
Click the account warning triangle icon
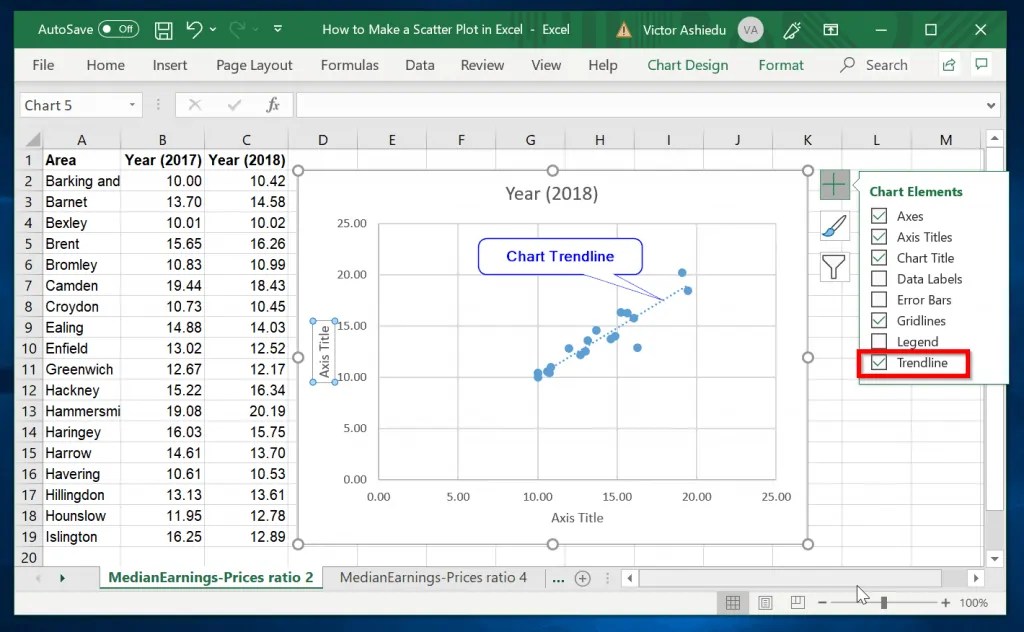[x=624, y=30]
